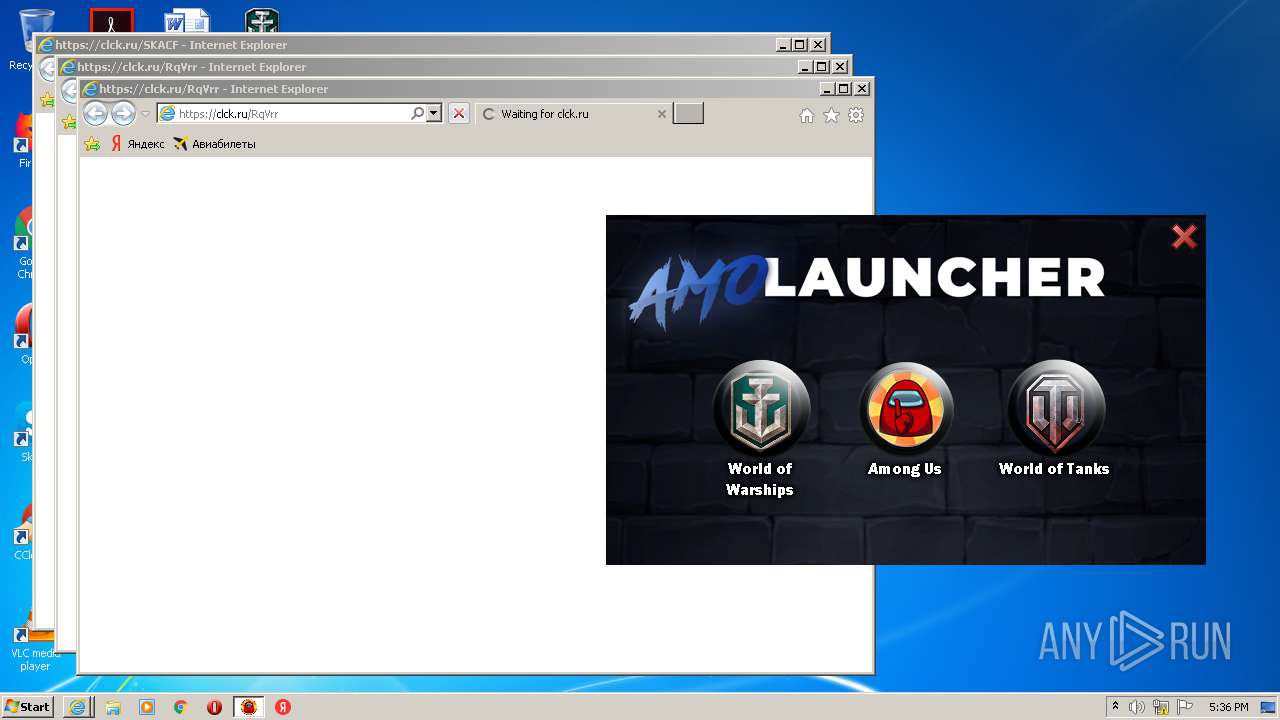This screenshot has height=720, width=1280.
Task: Open the Adobe Reader desktop icon
Action: 112,21
